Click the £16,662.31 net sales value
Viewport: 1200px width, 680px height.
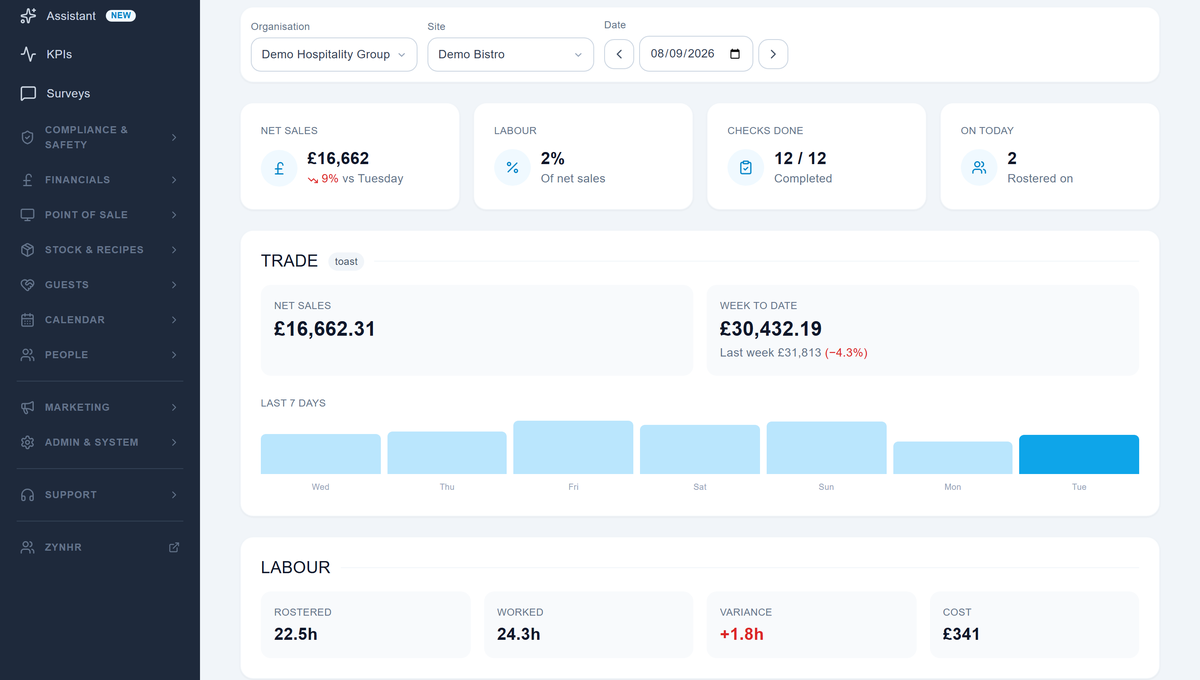click(x=325, y=329)
